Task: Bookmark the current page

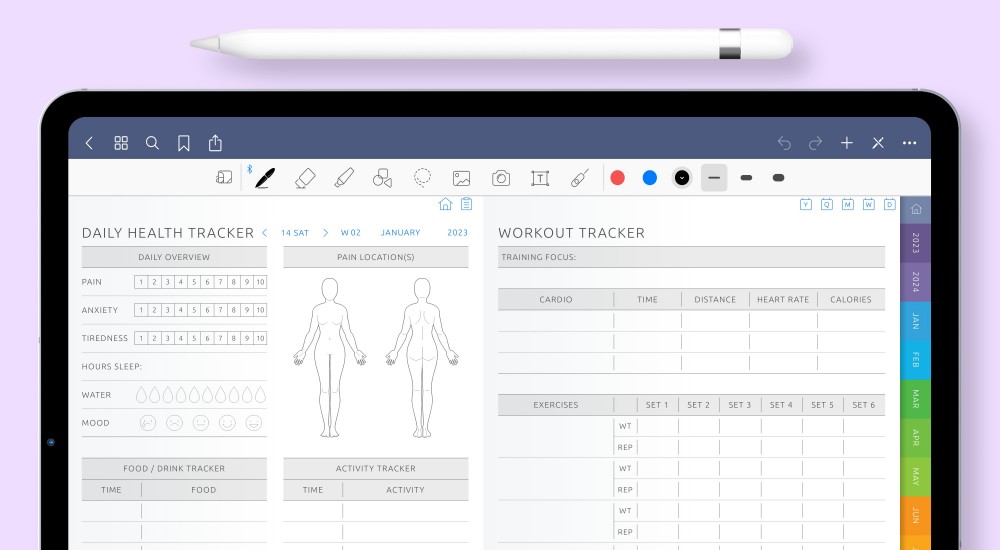Action: point(184,144)
